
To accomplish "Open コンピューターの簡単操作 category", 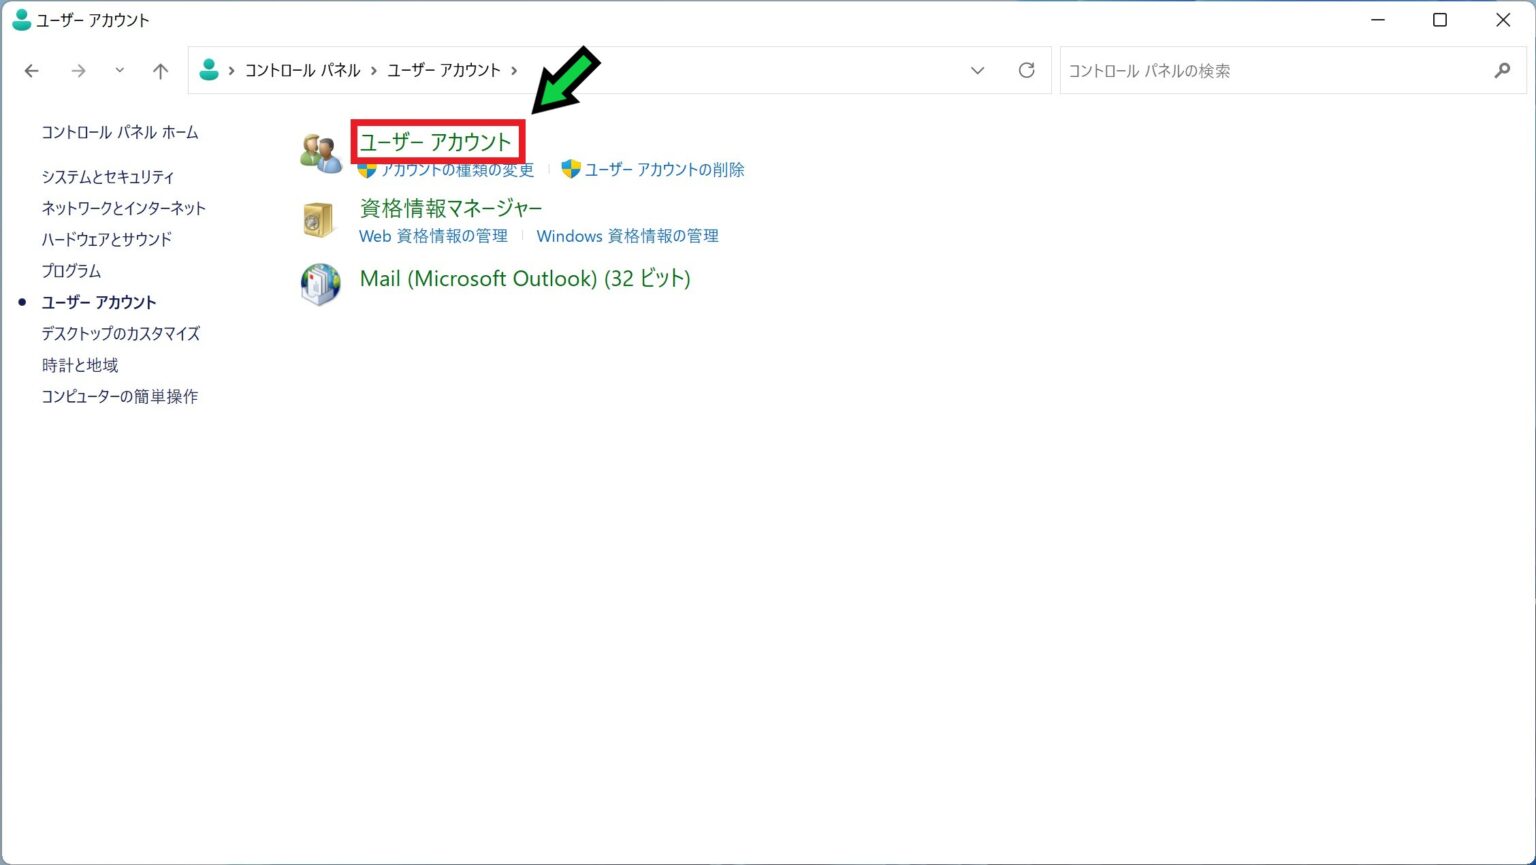I will (x=120, y=397).
